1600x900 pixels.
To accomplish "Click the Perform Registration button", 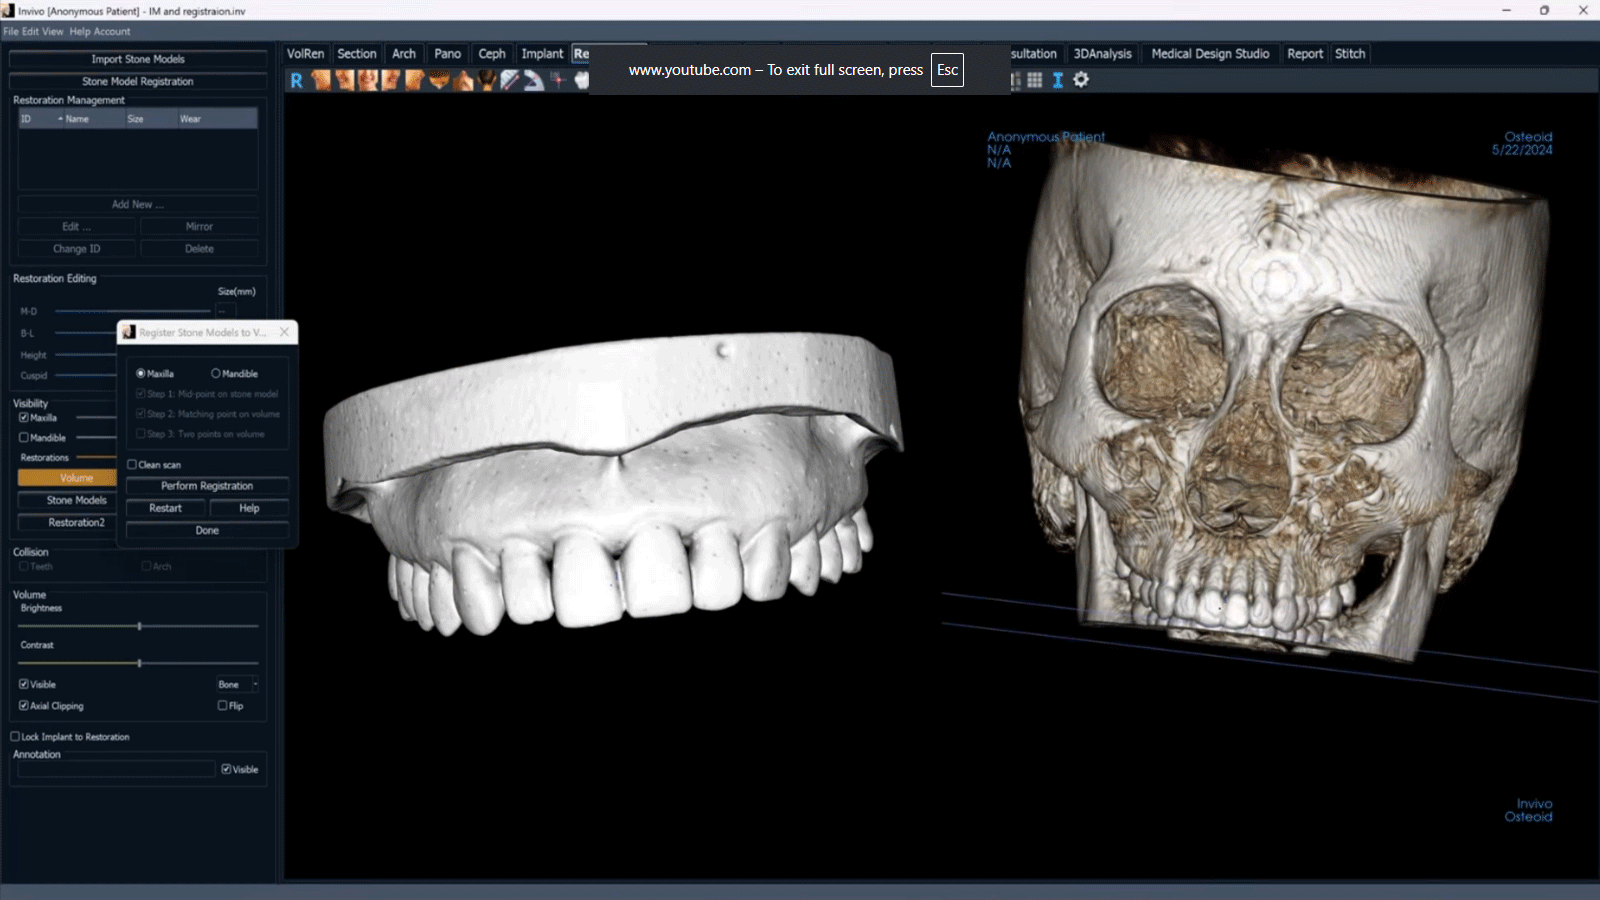I will (206, 485).
